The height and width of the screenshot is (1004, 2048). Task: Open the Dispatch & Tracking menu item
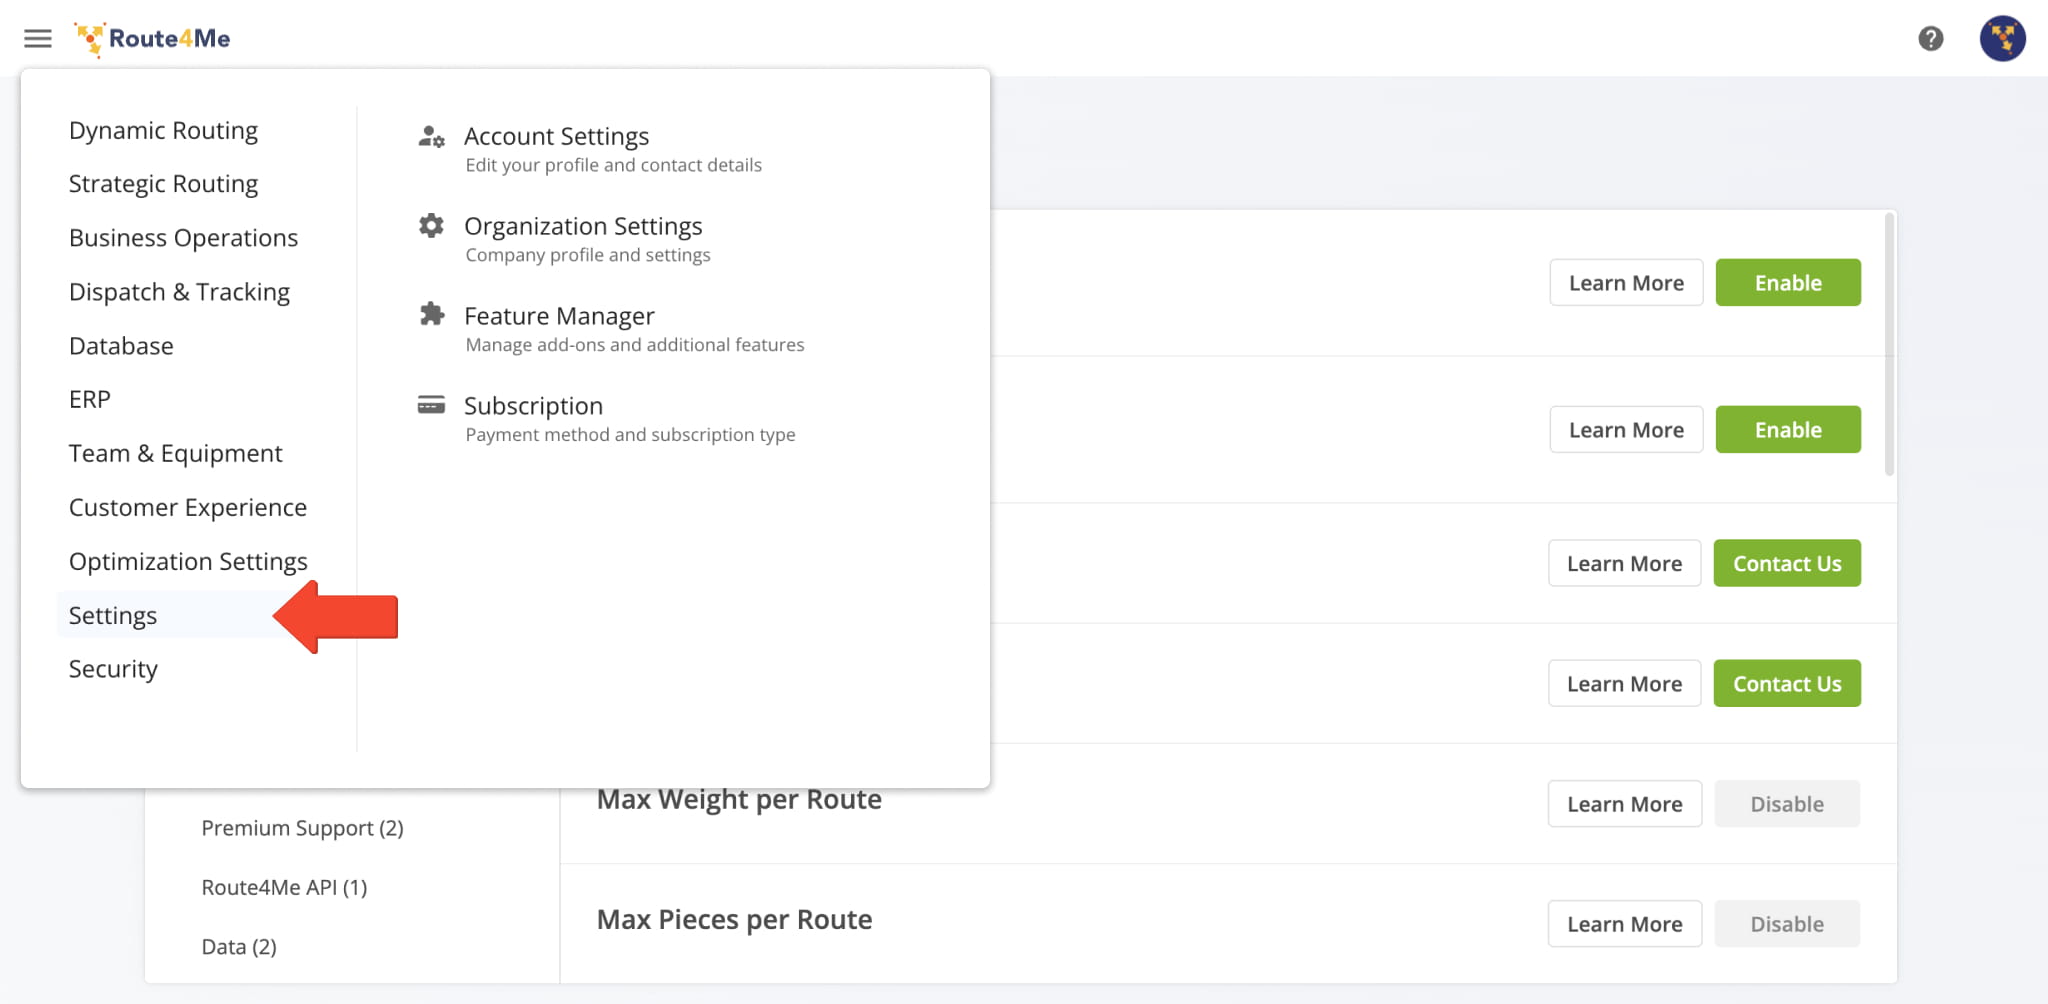pyautogui.click(x=179, y=292)
